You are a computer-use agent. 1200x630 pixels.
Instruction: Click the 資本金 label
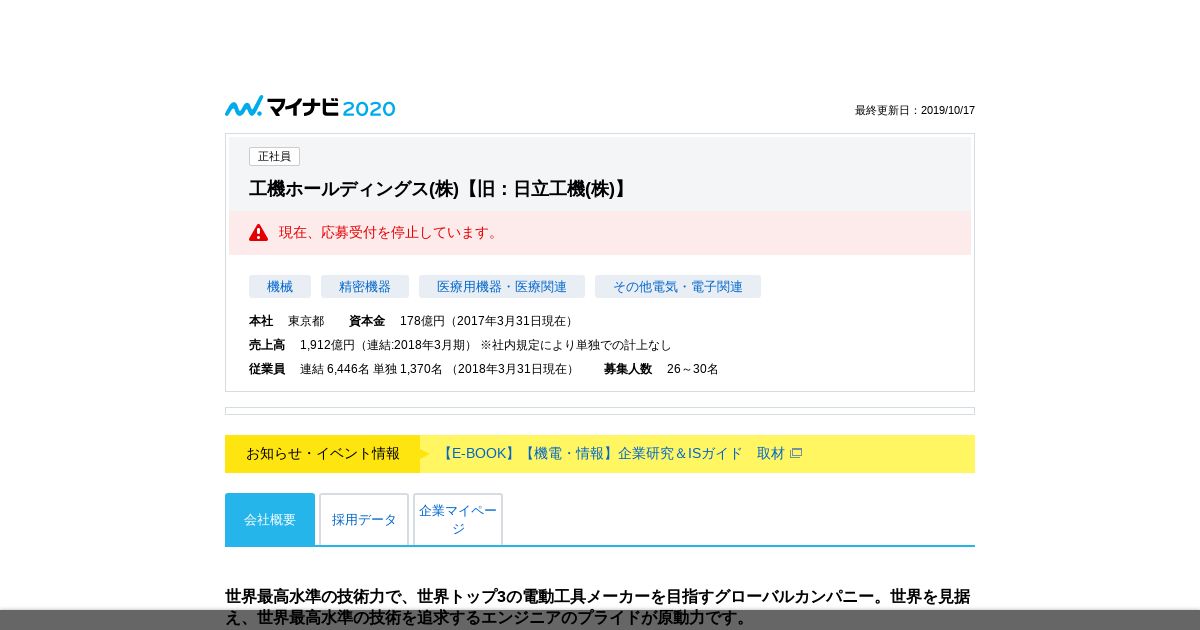tap(367, 321)
